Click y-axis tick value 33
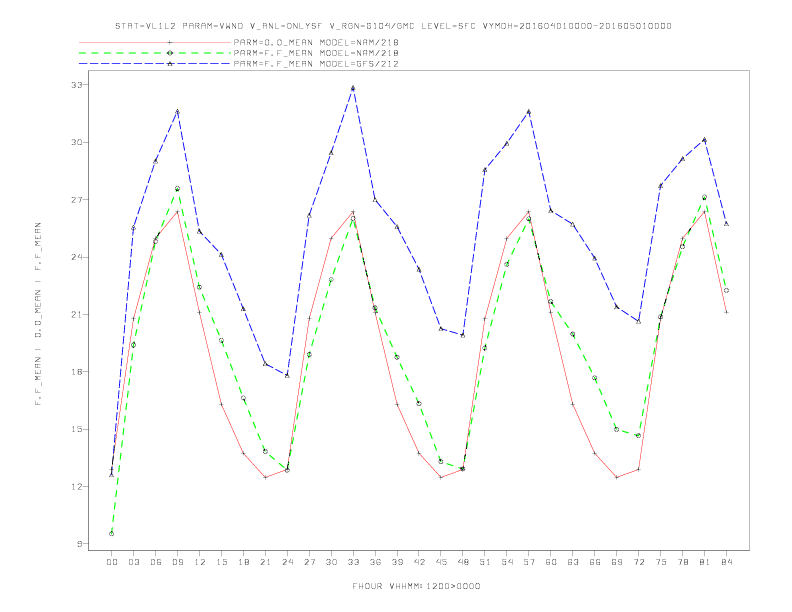792x612 pixels. click(x=77, y=85)
